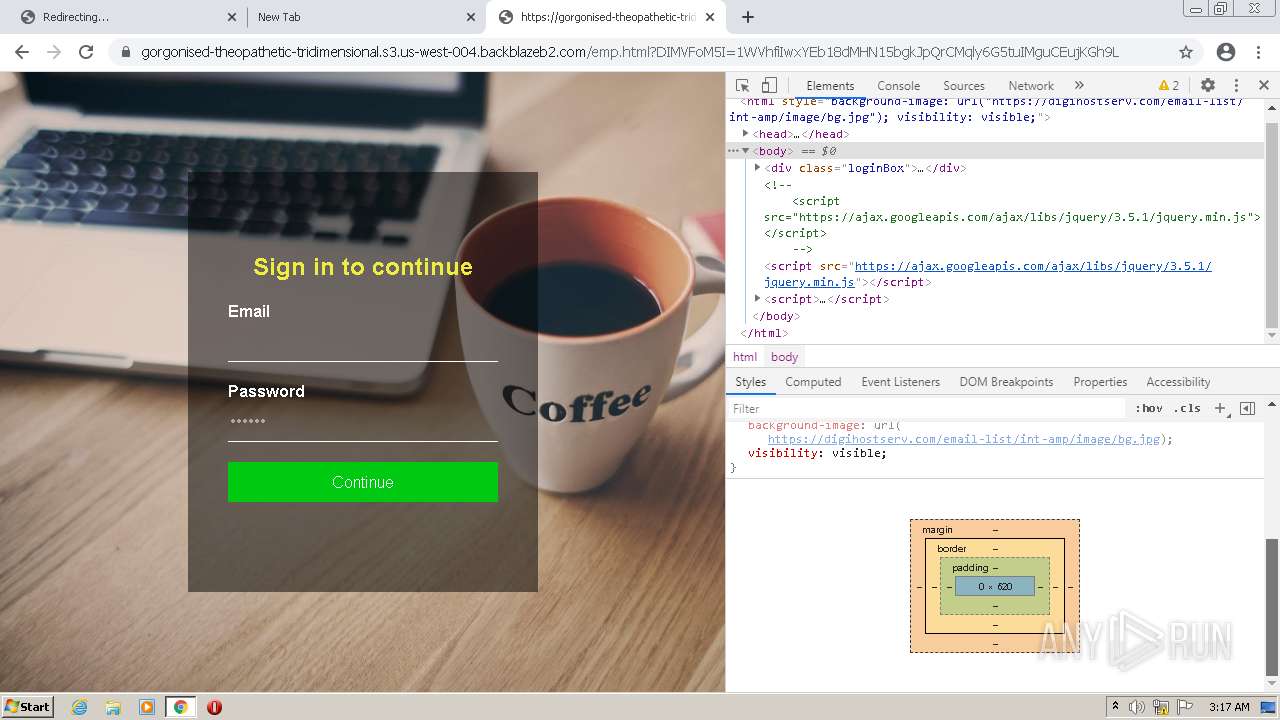Close the active gorgonised browser tab

coord(710,17)
